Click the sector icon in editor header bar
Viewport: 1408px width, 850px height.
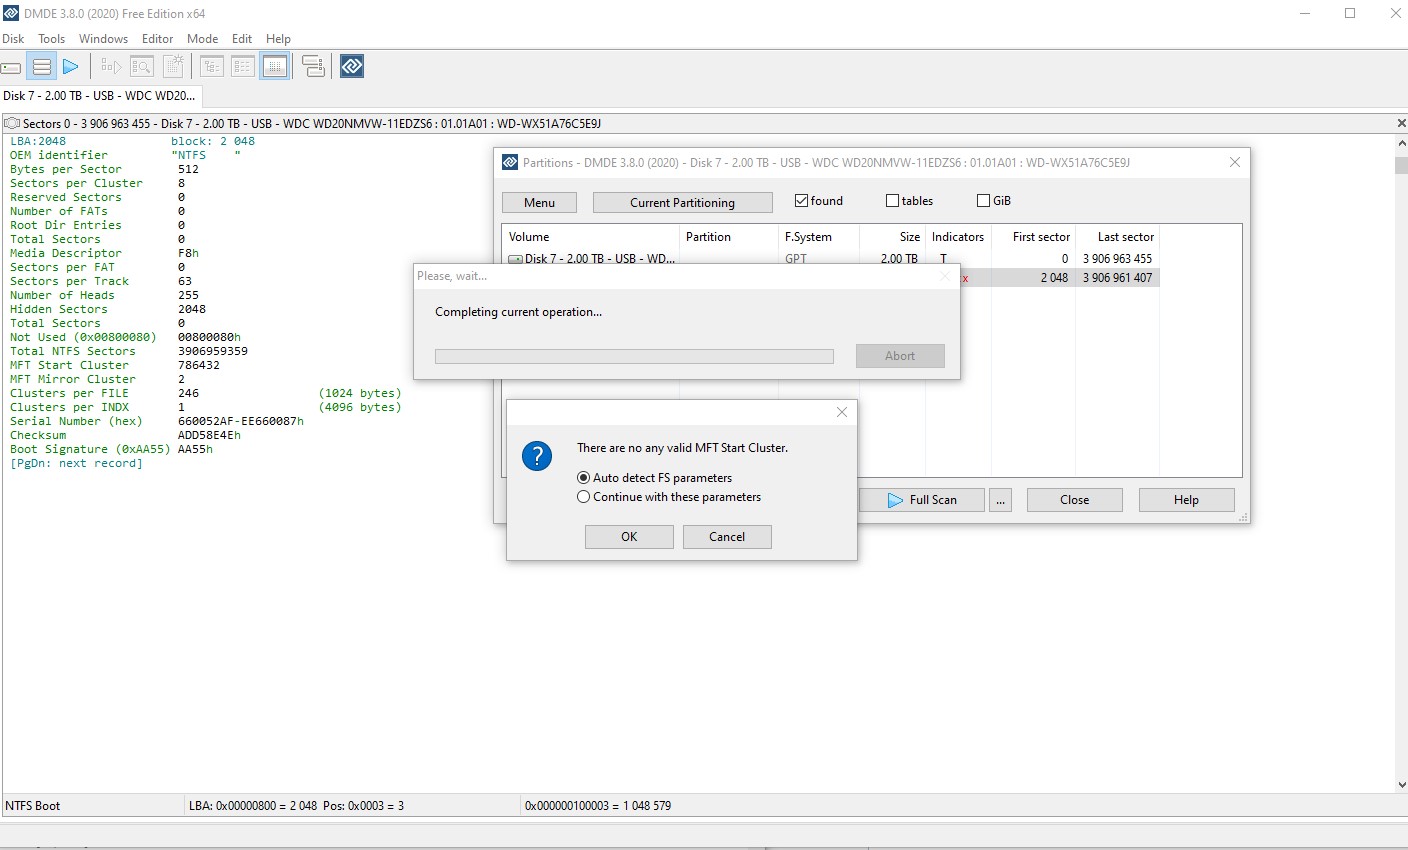tap(12, 123)
